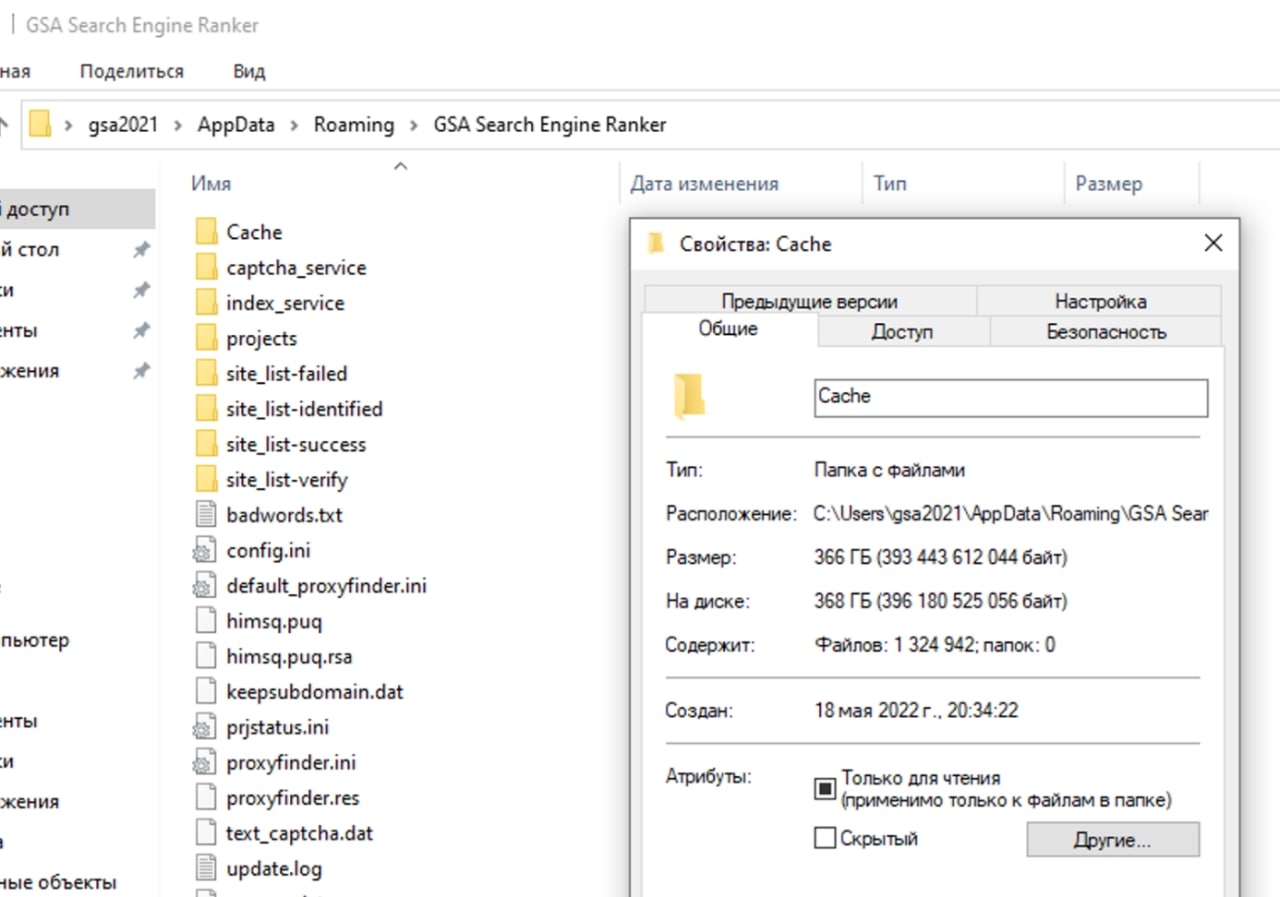
Task: Enable the 'Скрытый' hidden attribute checkbox
Action: 824,839
